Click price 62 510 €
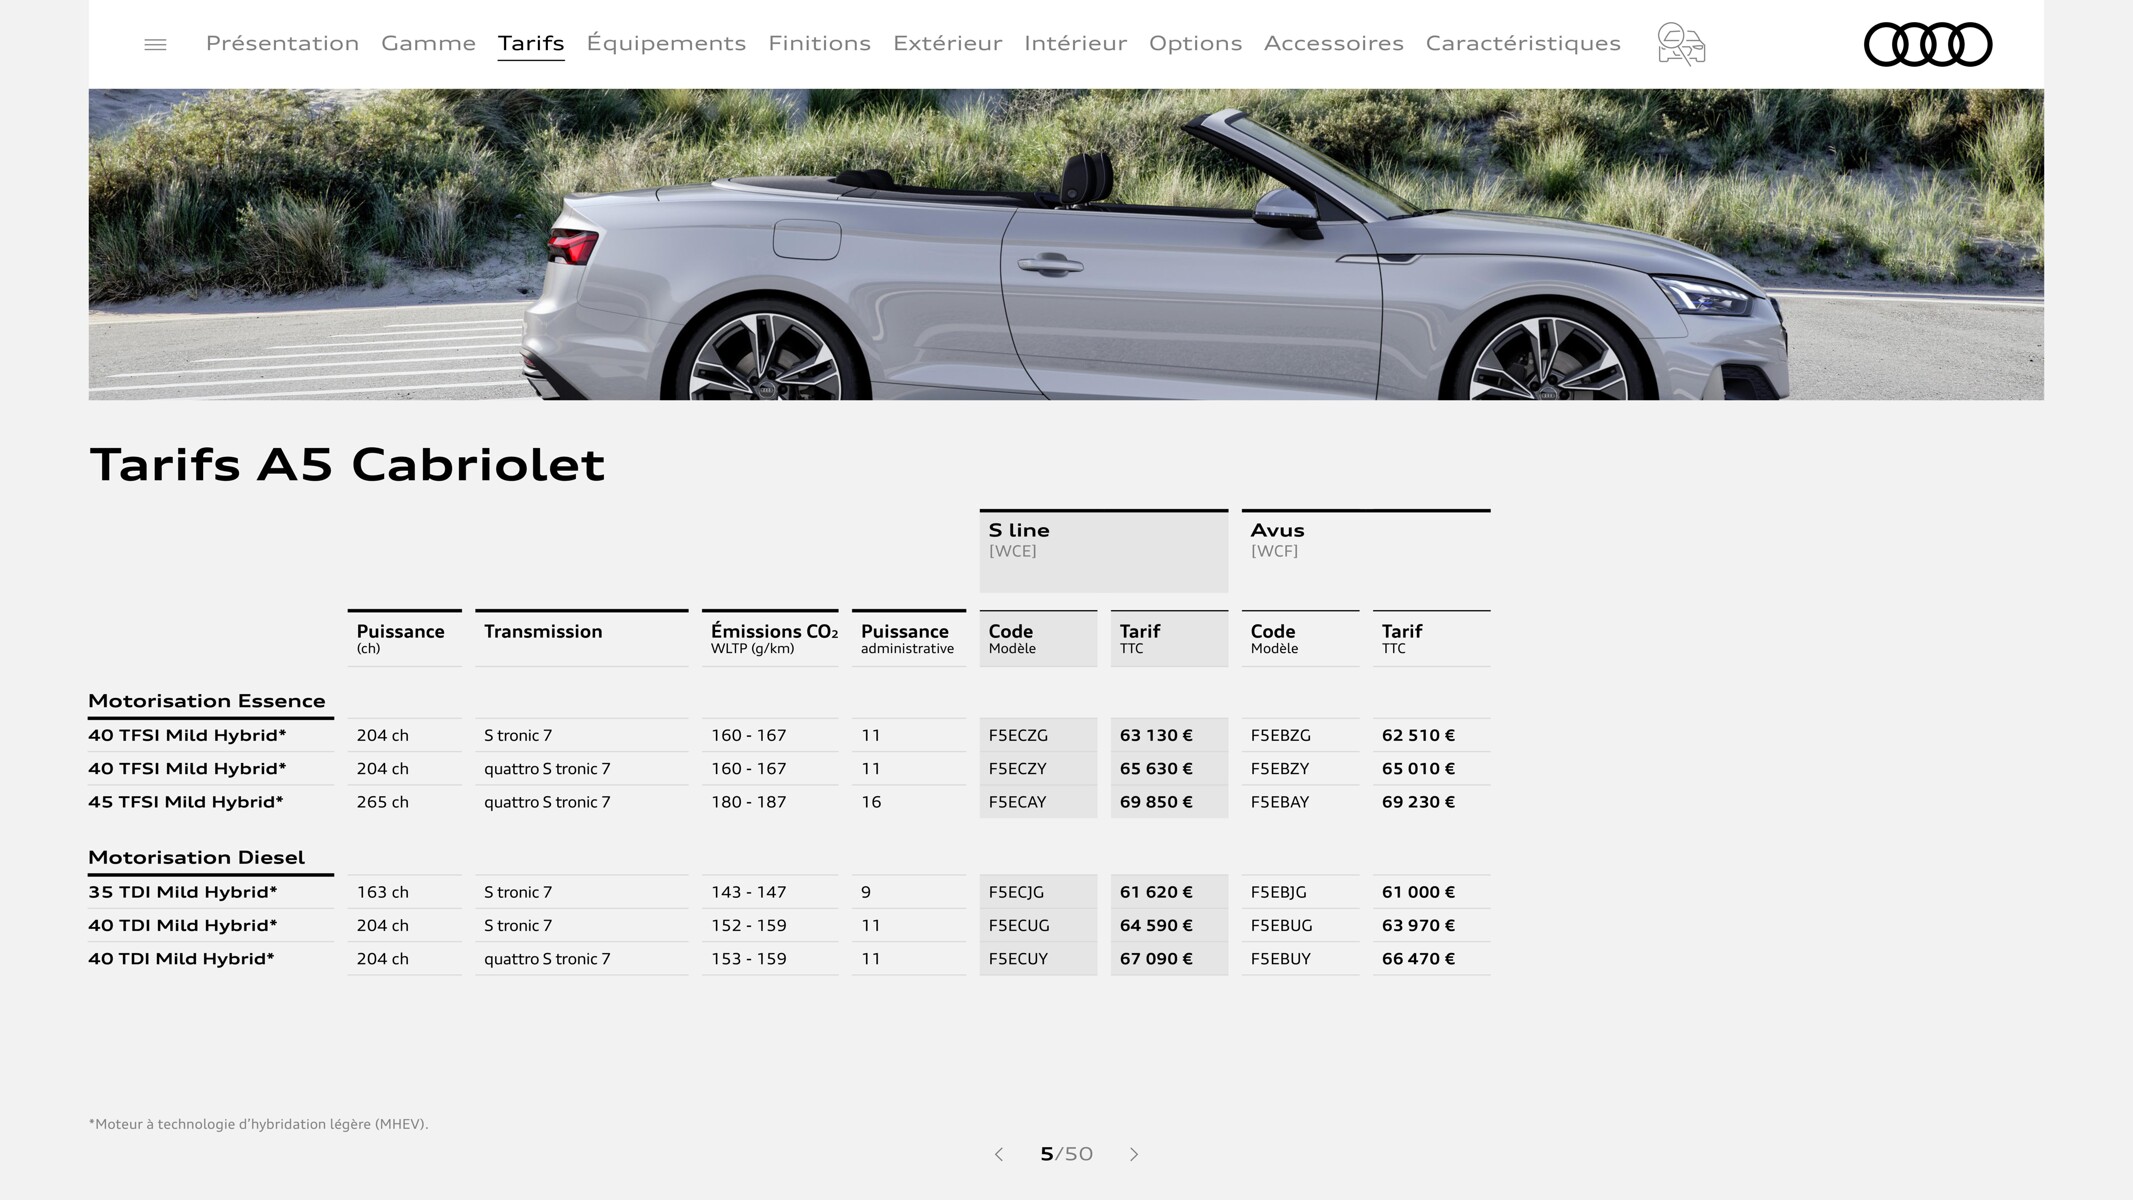This screenshot has height=1200, width=2133. coord(1418,735)
